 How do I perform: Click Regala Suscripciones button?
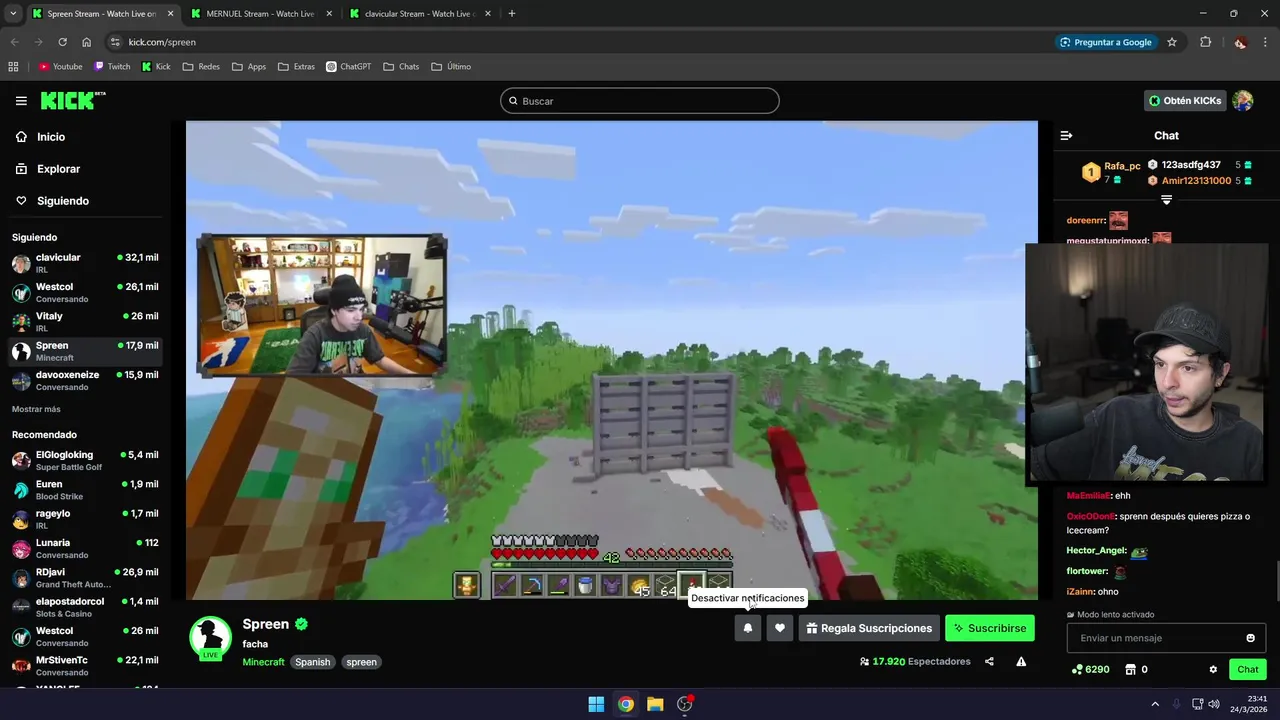pyautogui.click(x=868, y=628)
